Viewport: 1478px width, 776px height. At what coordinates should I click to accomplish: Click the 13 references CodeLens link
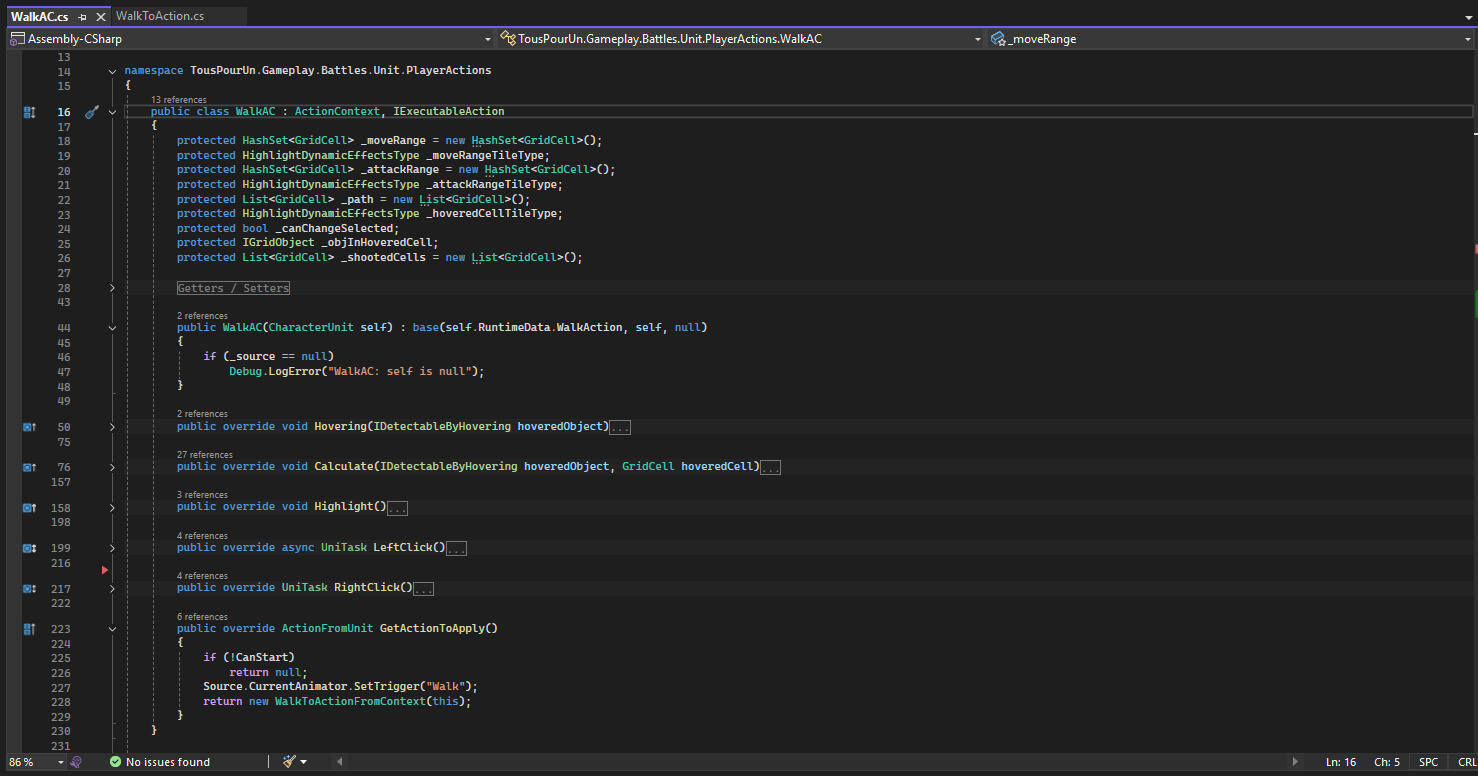click(x=178, y=100)
